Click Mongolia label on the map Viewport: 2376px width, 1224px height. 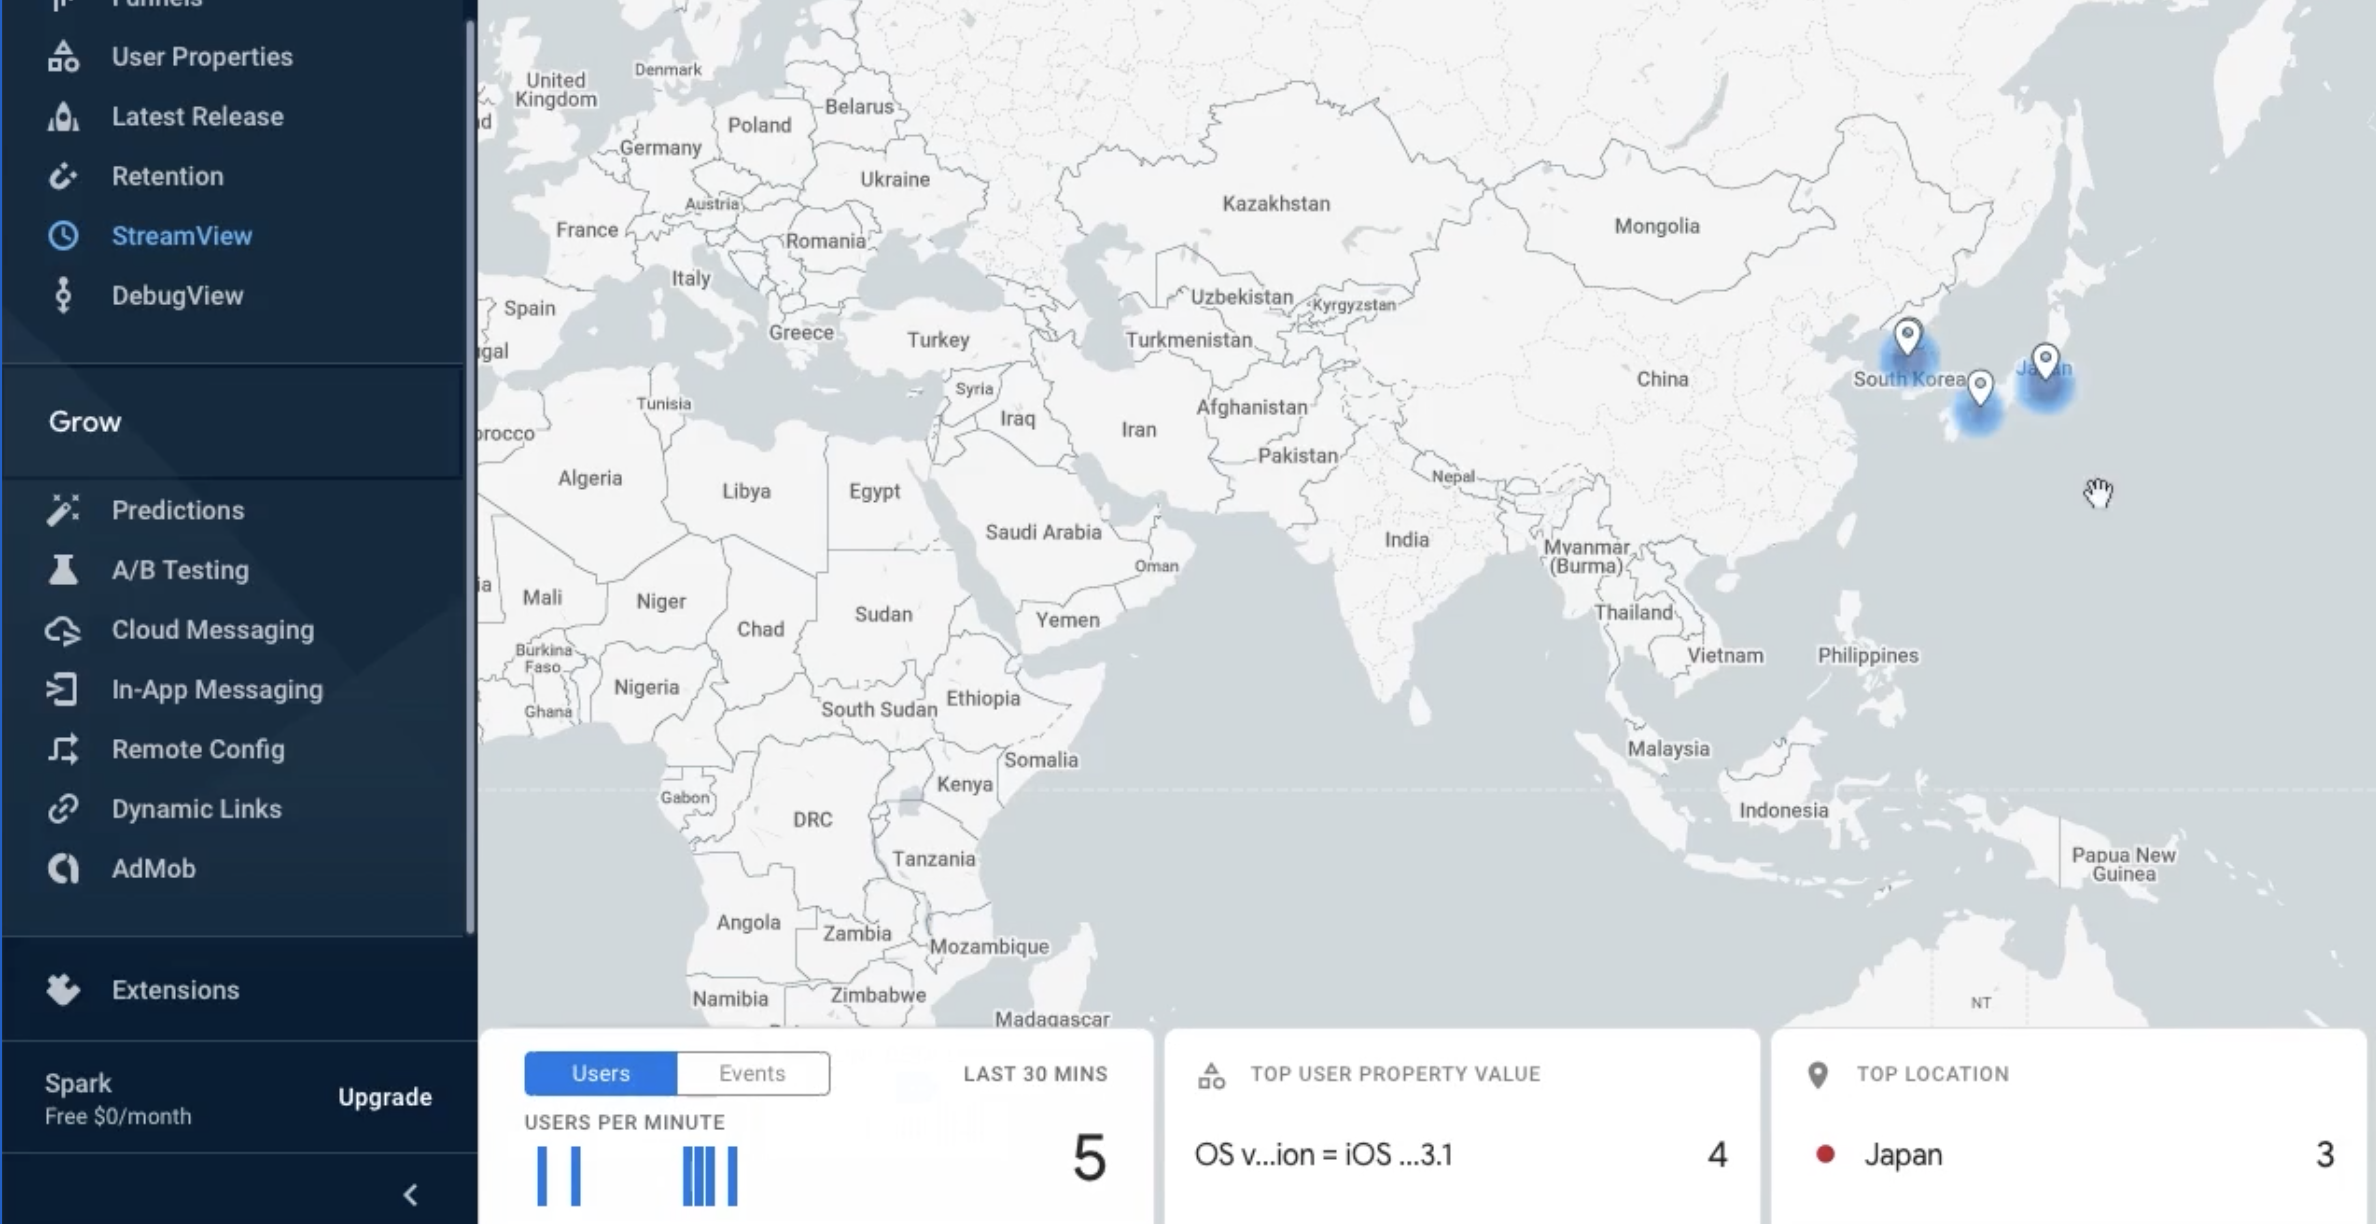point(1657,226)
